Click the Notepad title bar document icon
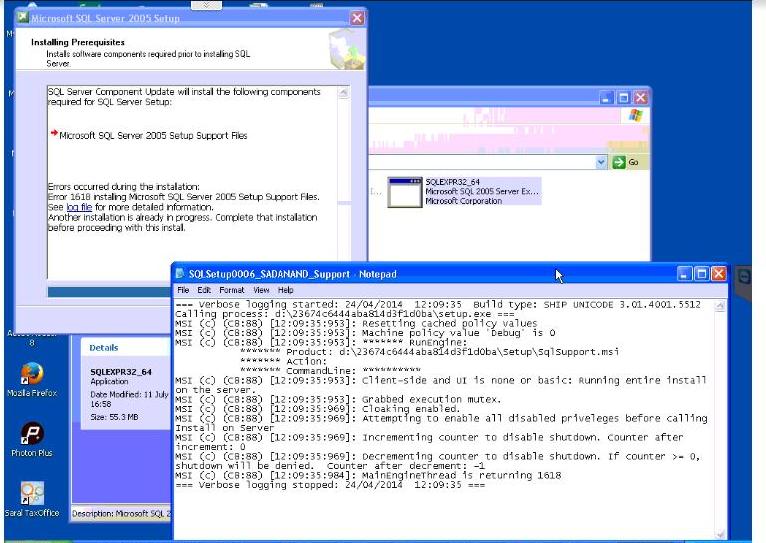The height and width of the screenshot is (543, 766). coord(180,274)
